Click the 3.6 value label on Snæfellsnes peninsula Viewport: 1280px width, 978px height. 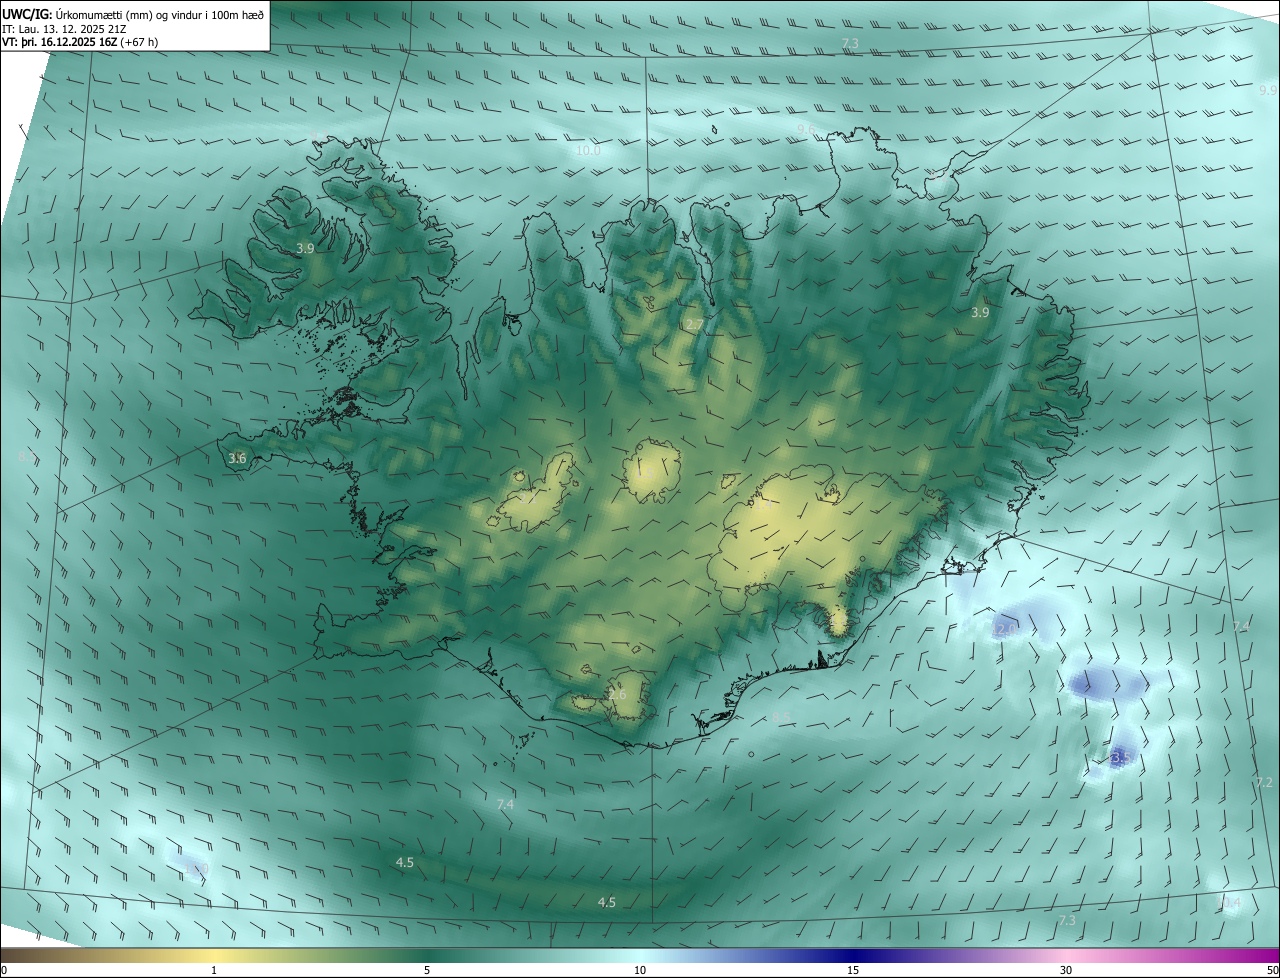point(237,459)
